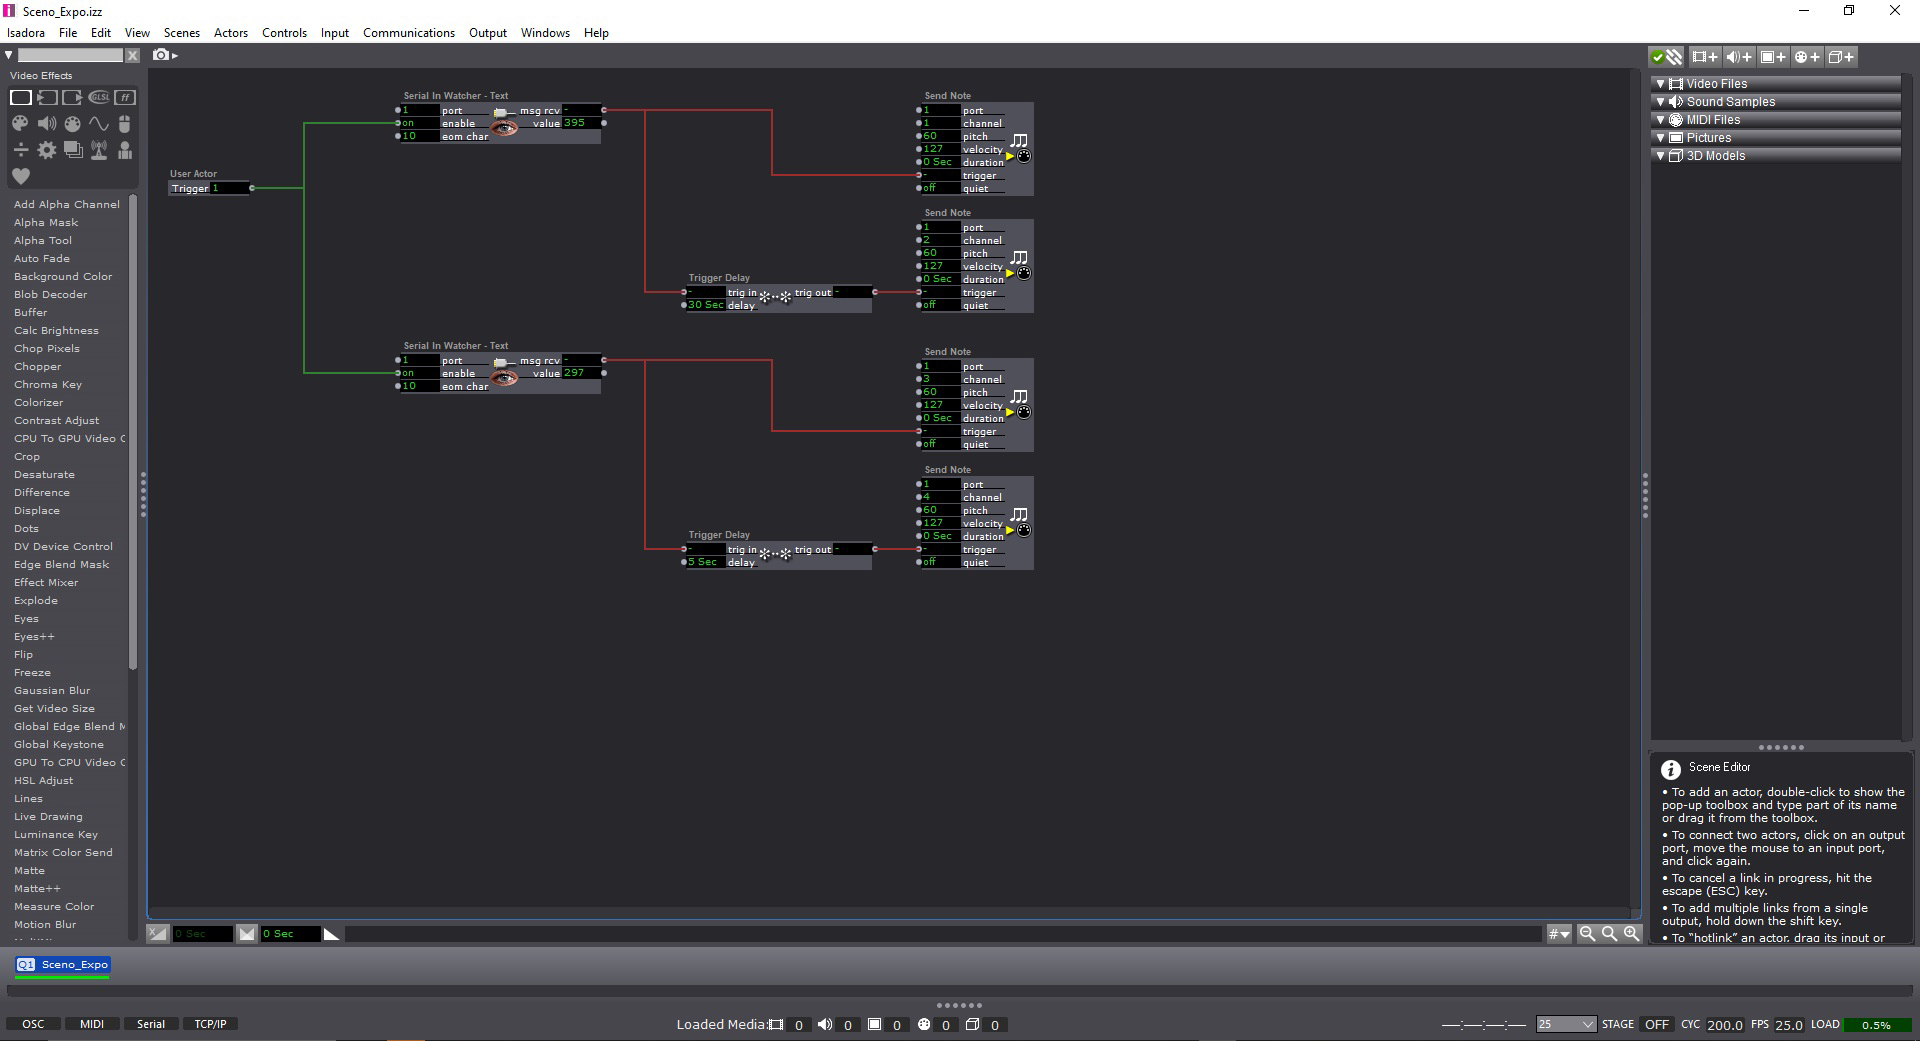Add a new video file bin
The height and width of the screenshot is (1041, 1920).
coord(1704,57)
